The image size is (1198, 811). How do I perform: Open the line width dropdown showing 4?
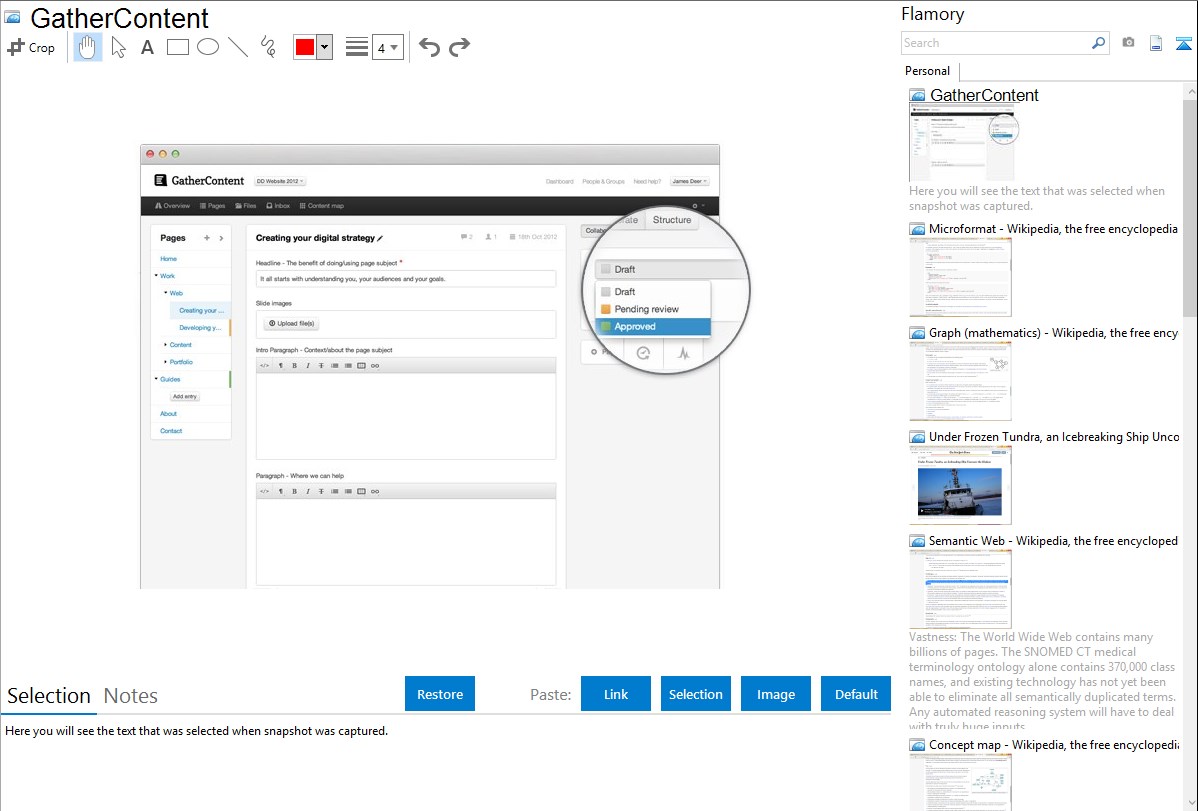pos(388,47)
